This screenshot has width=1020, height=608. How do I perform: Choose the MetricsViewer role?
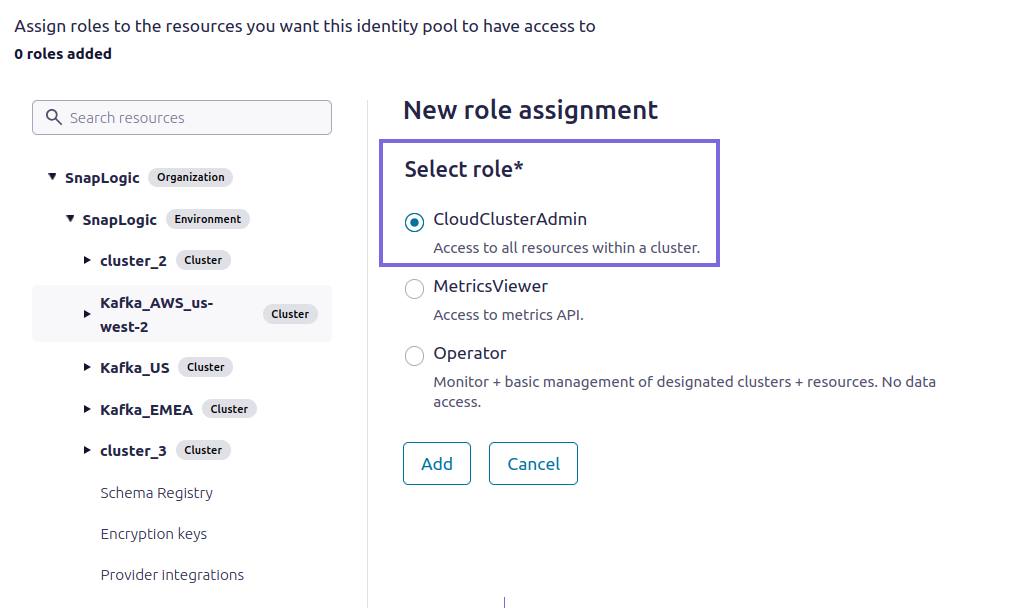pyautogui.click(x=414, y=288)
